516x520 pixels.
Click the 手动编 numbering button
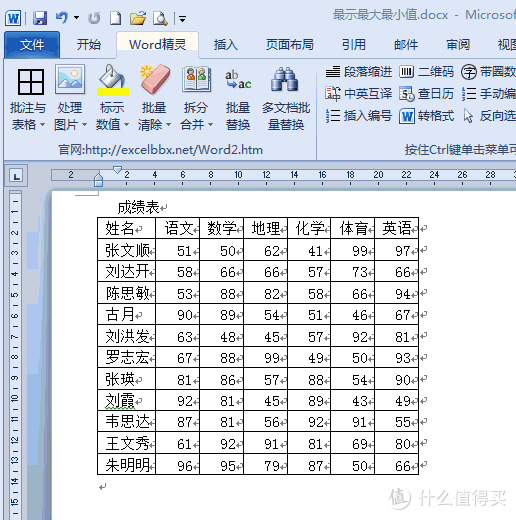(488, 94)
